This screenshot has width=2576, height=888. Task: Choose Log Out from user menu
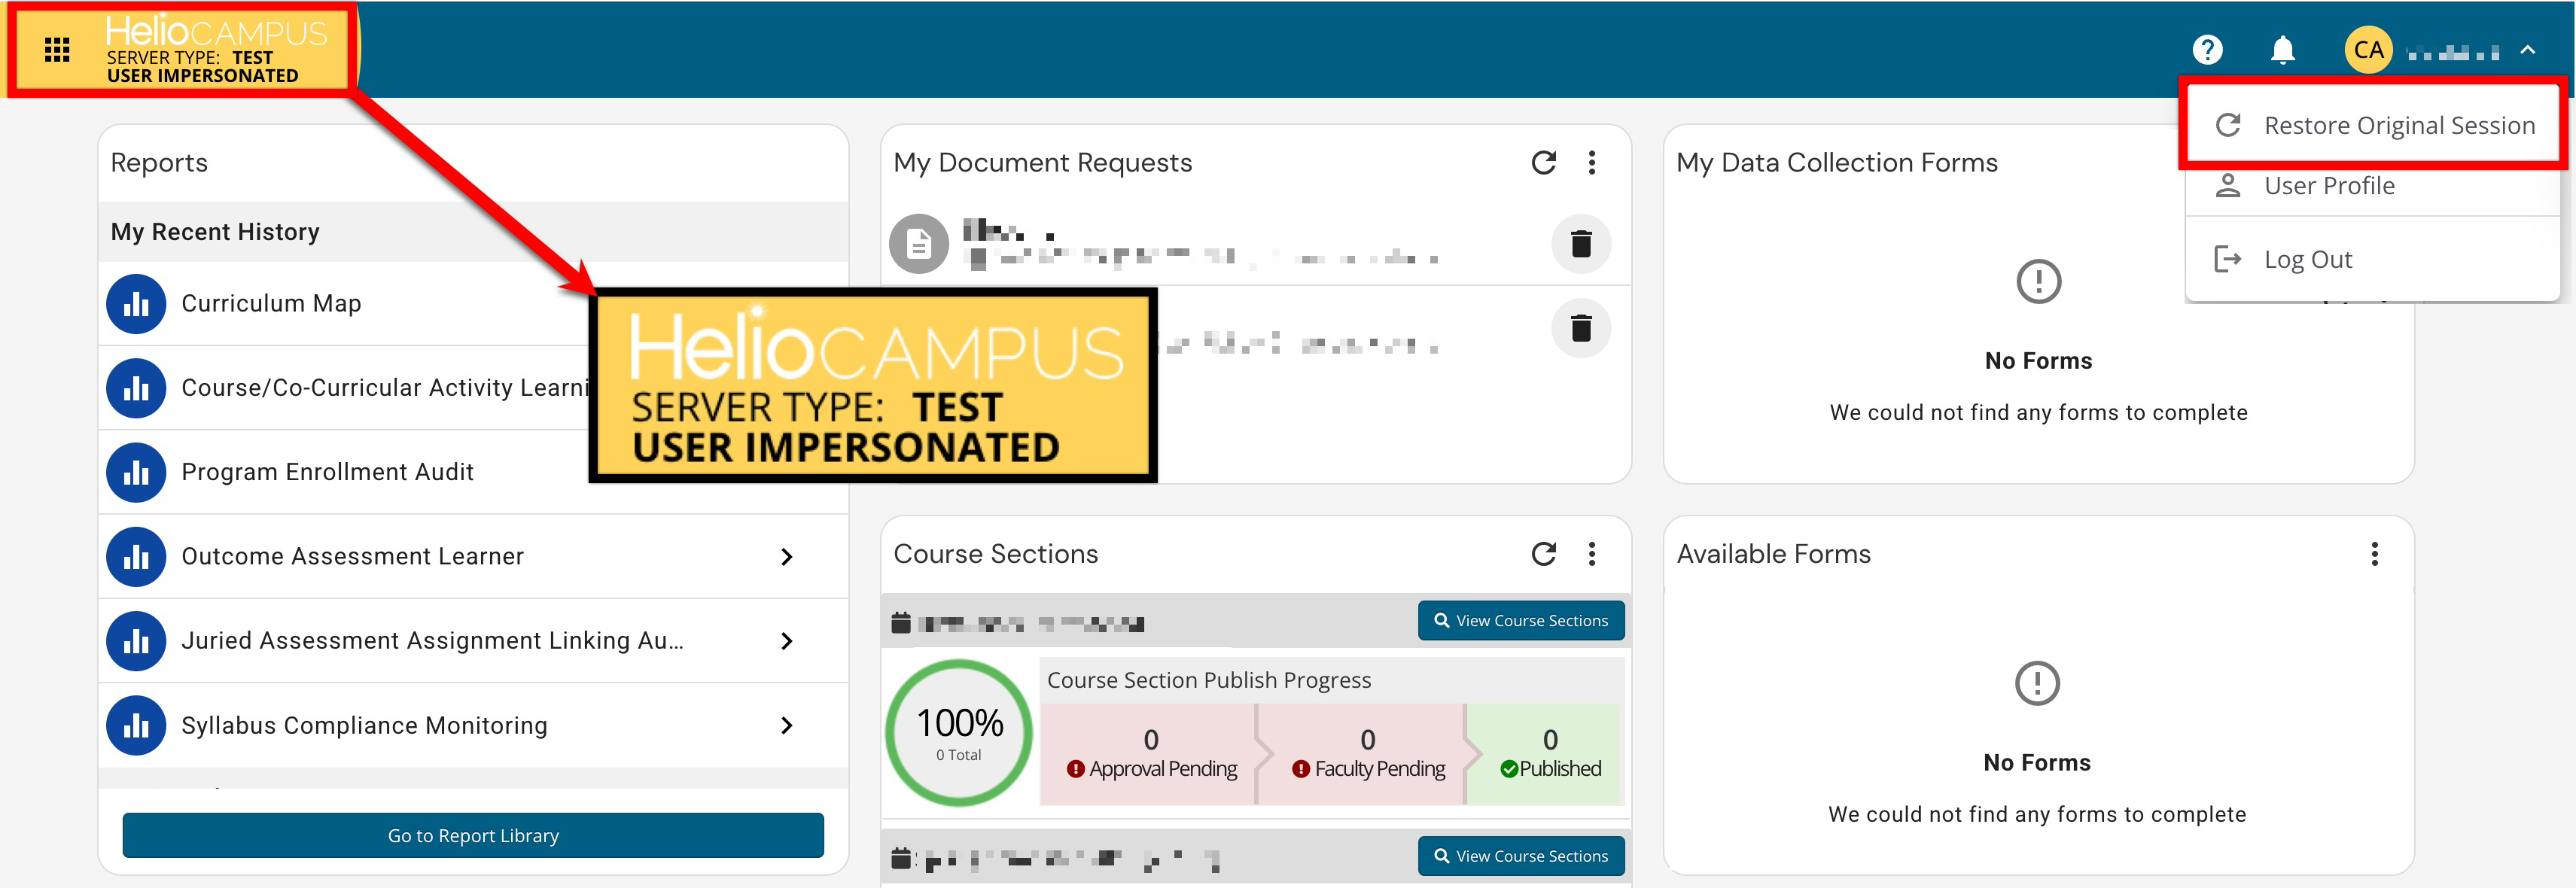2372,259
